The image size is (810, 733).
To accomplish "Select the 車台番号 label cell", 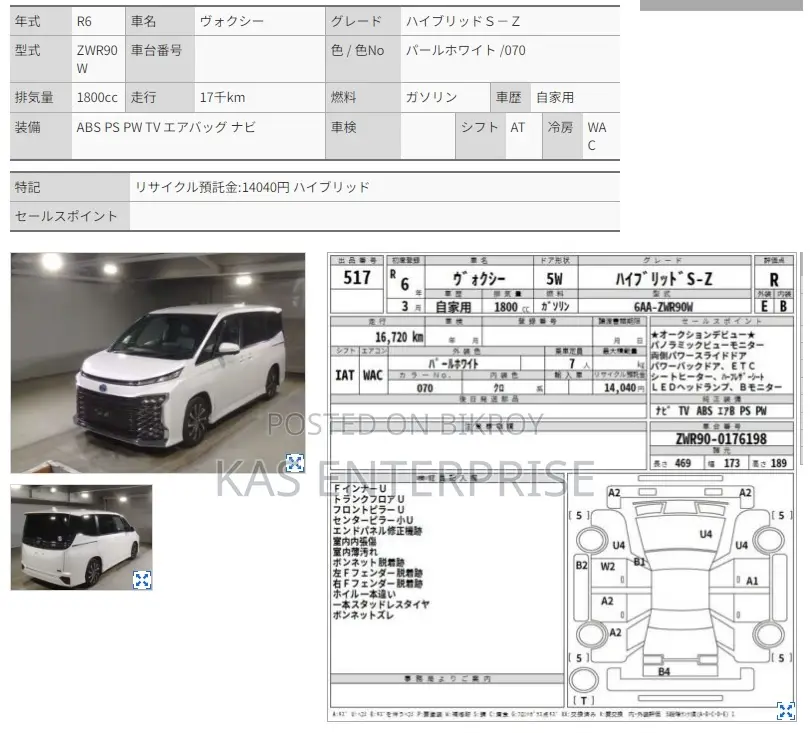I will coord(160,59).
